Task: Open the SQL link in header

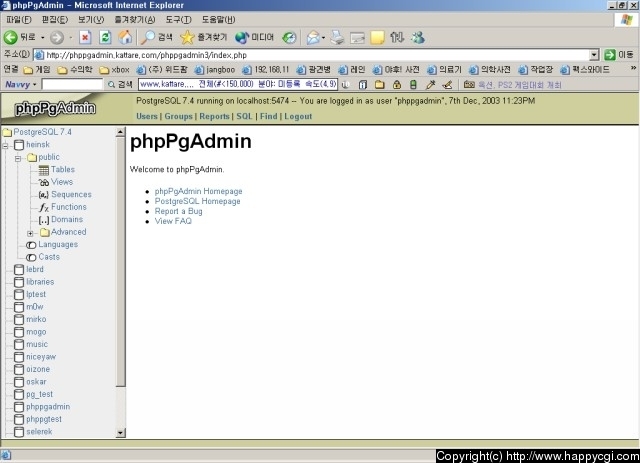Action: coord(244,116)
